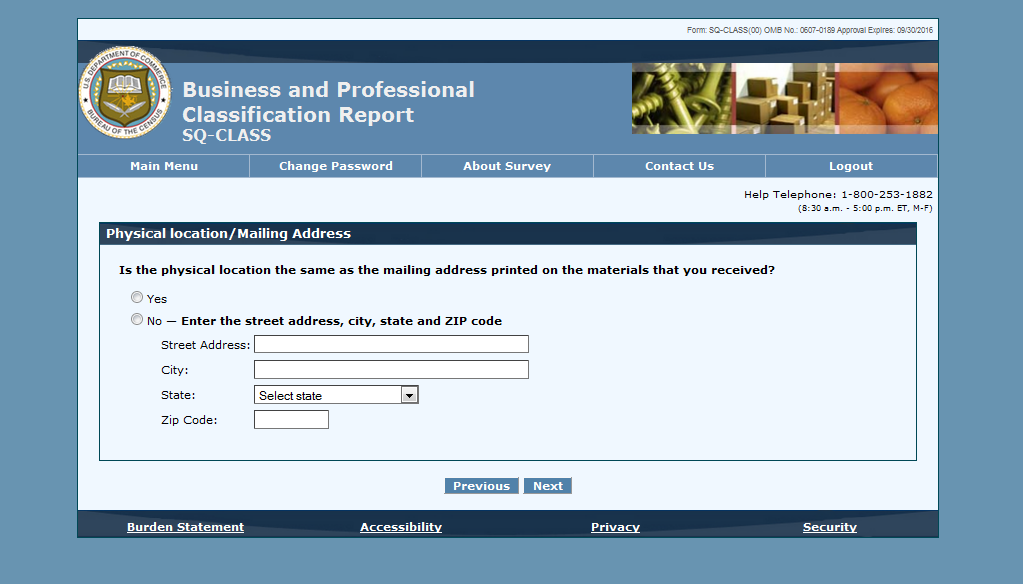Viewport: 1023px width, 584px height.
Task: Choose the No radio option
Action: pyautogui.click(x=137, y=320)
